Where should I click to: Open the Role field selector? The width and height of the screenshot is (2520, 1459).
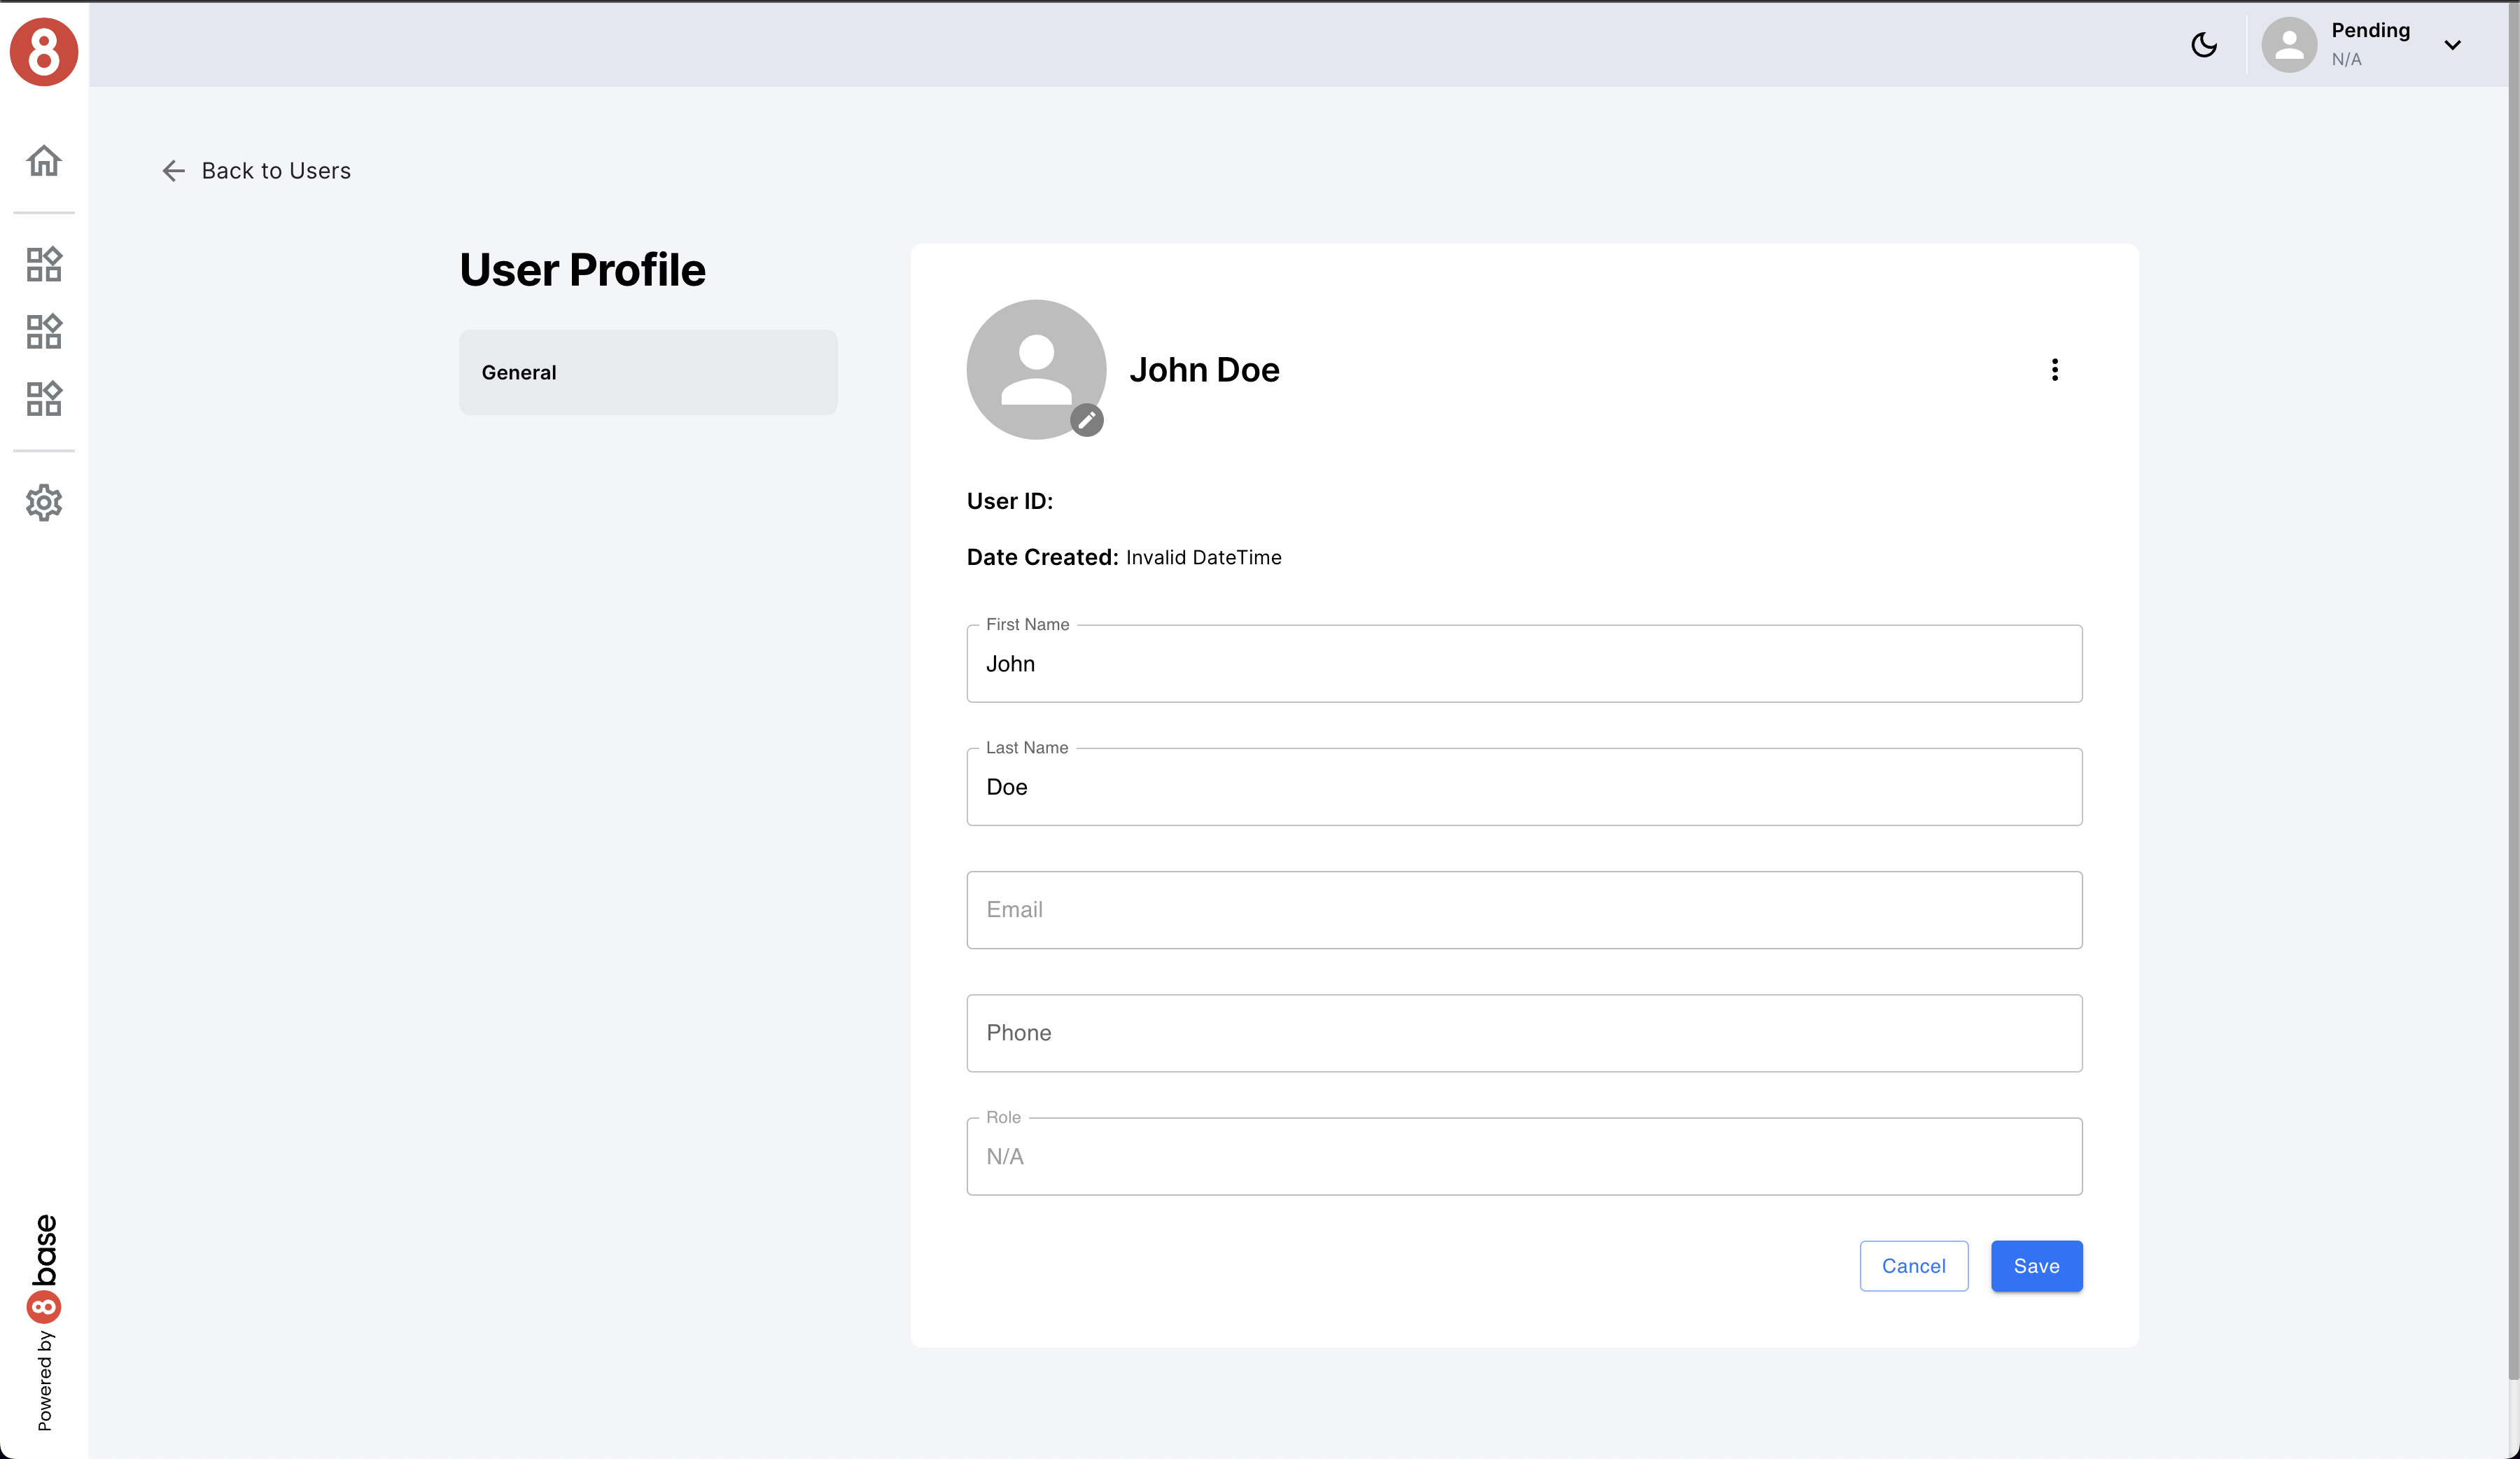pos(1523,1156)
